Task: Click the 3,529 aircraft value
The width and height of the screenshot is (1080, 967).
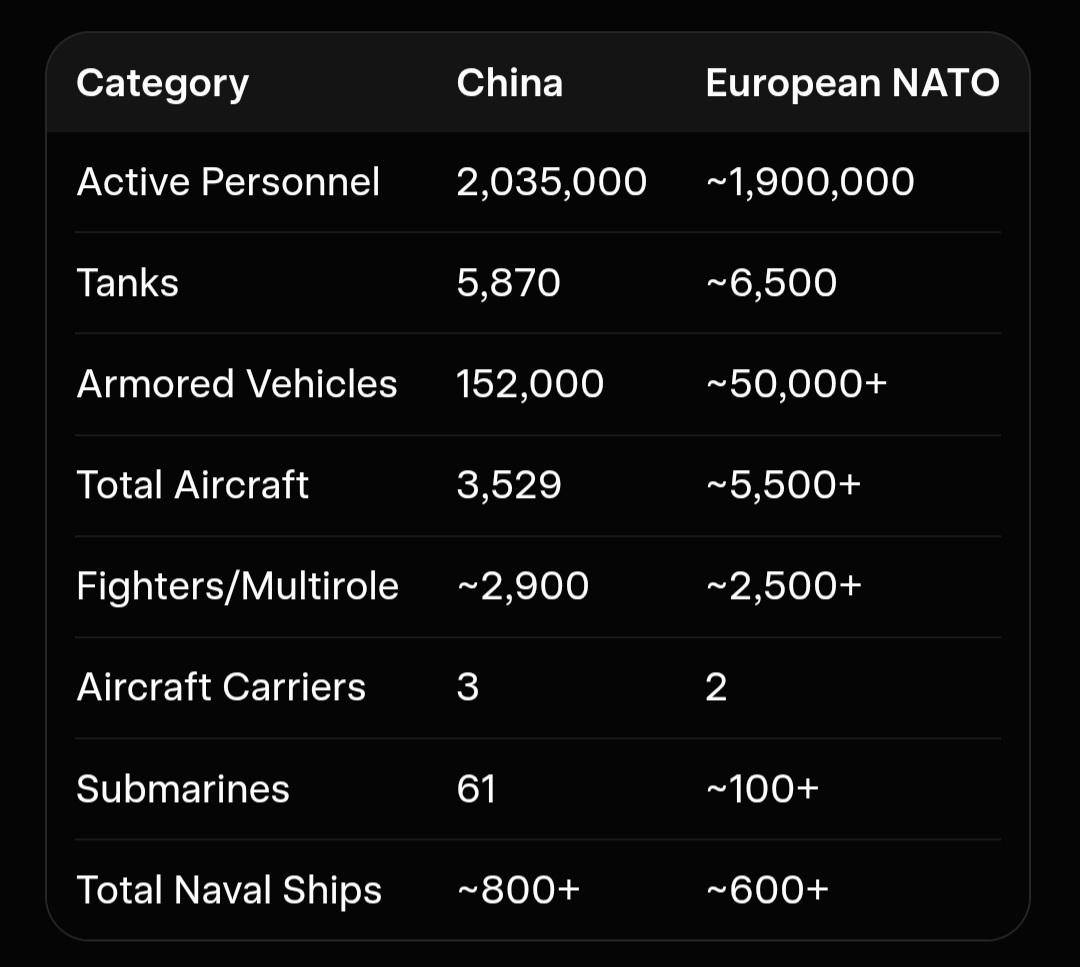Action: (x=509, y=486)
